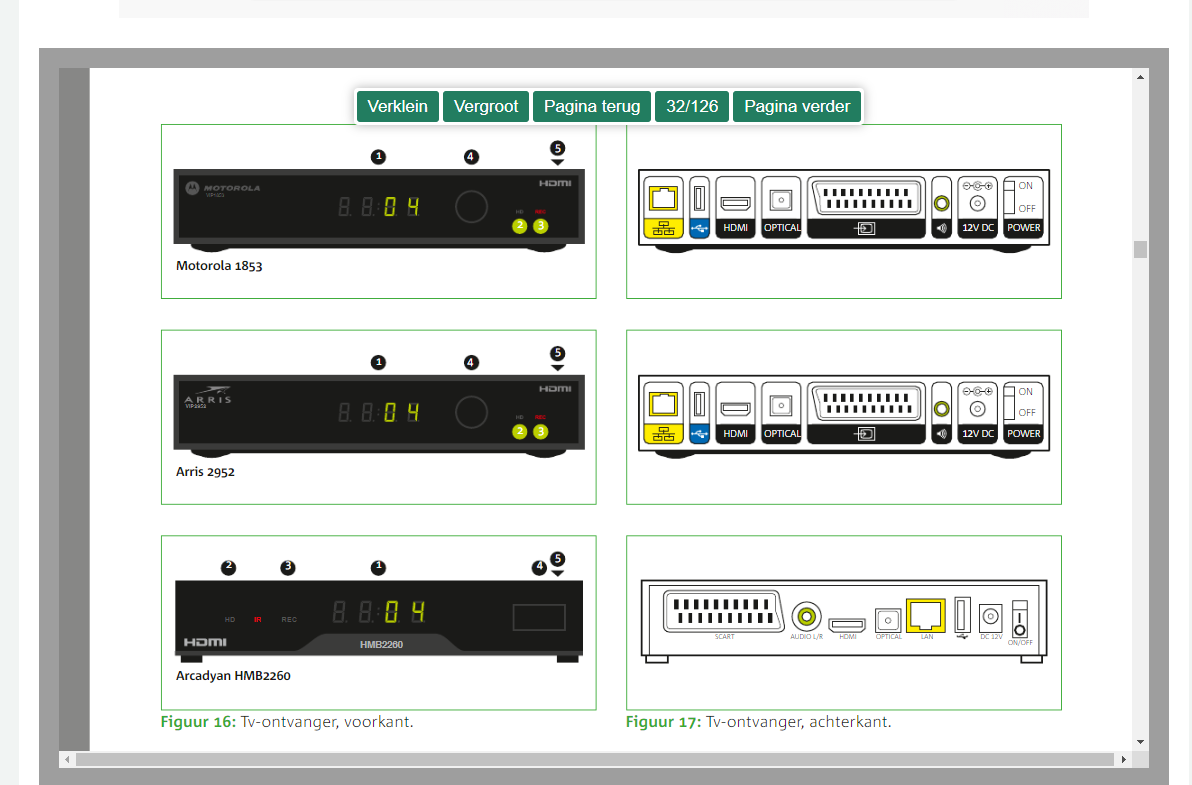Click the yellow LAN port on Arcadyan rear
The height and width of the screenshot is (785, 1192).
point(926,616)
